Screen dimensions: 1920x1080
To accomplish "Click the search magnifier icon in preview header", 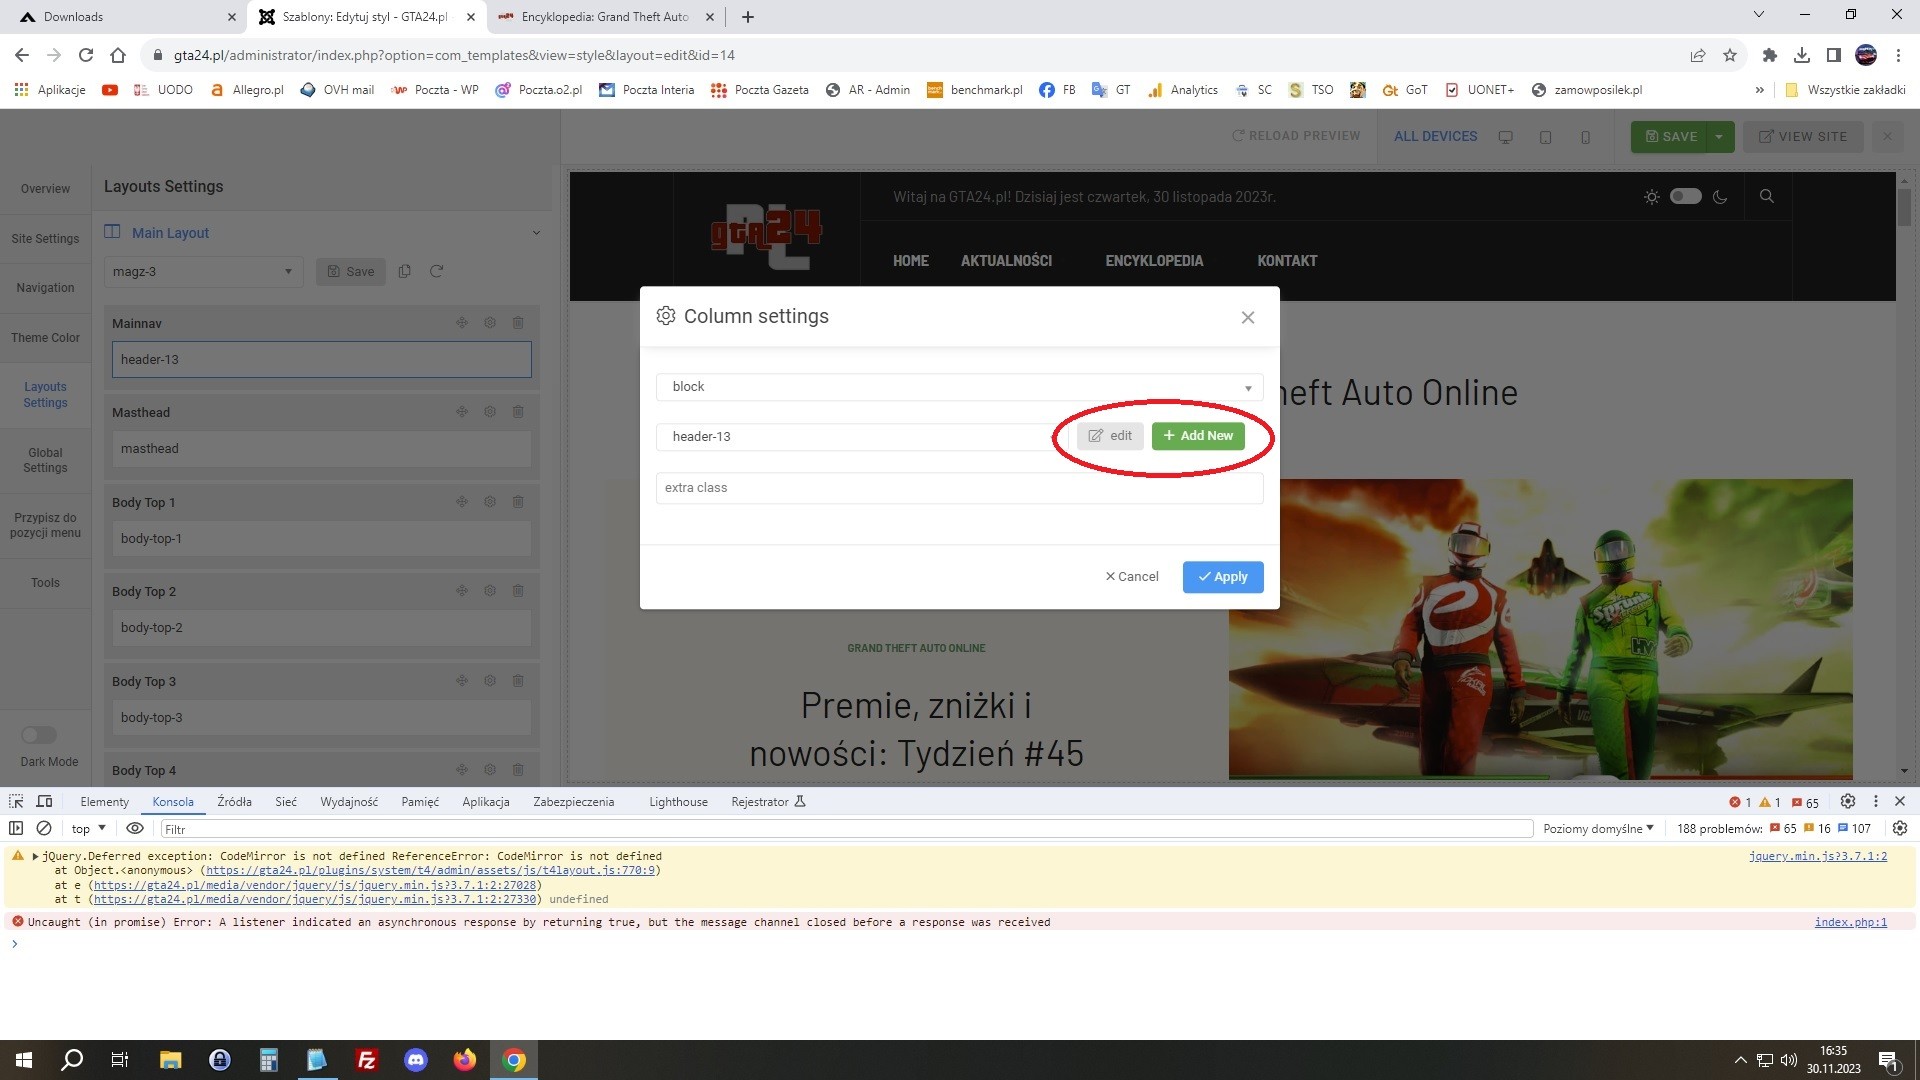I will click(1767, 197).
